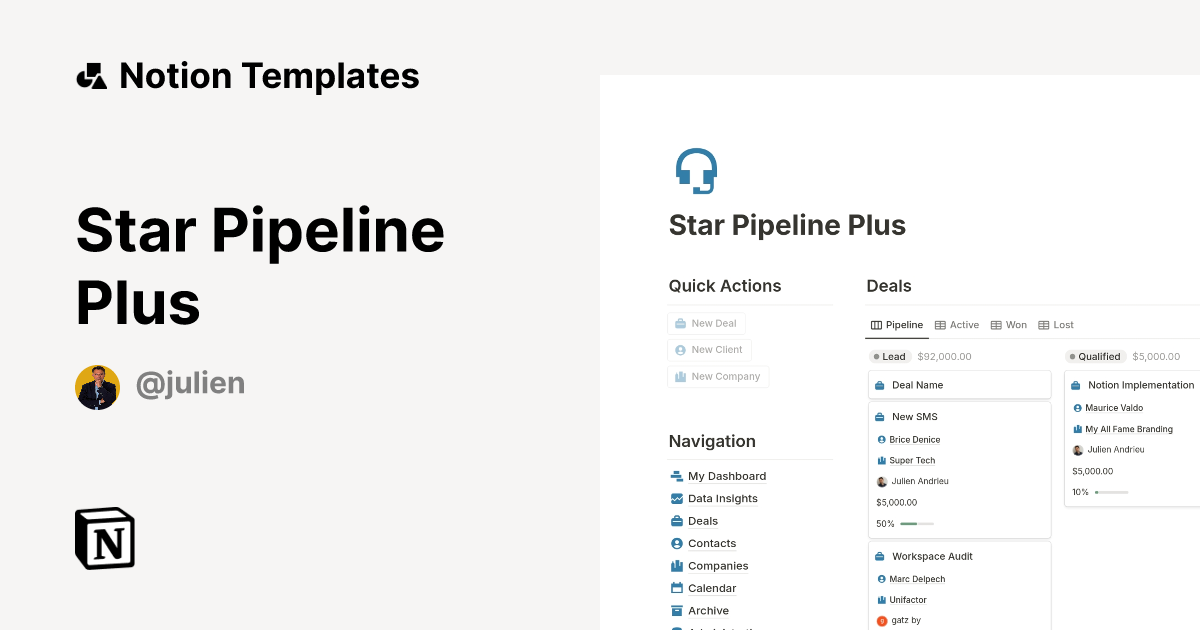The height and width of the screenshot is (630, 1200).
Task: Click the archive box icon beside Archive
Action: pyautogui.click(x=677, y=610)
